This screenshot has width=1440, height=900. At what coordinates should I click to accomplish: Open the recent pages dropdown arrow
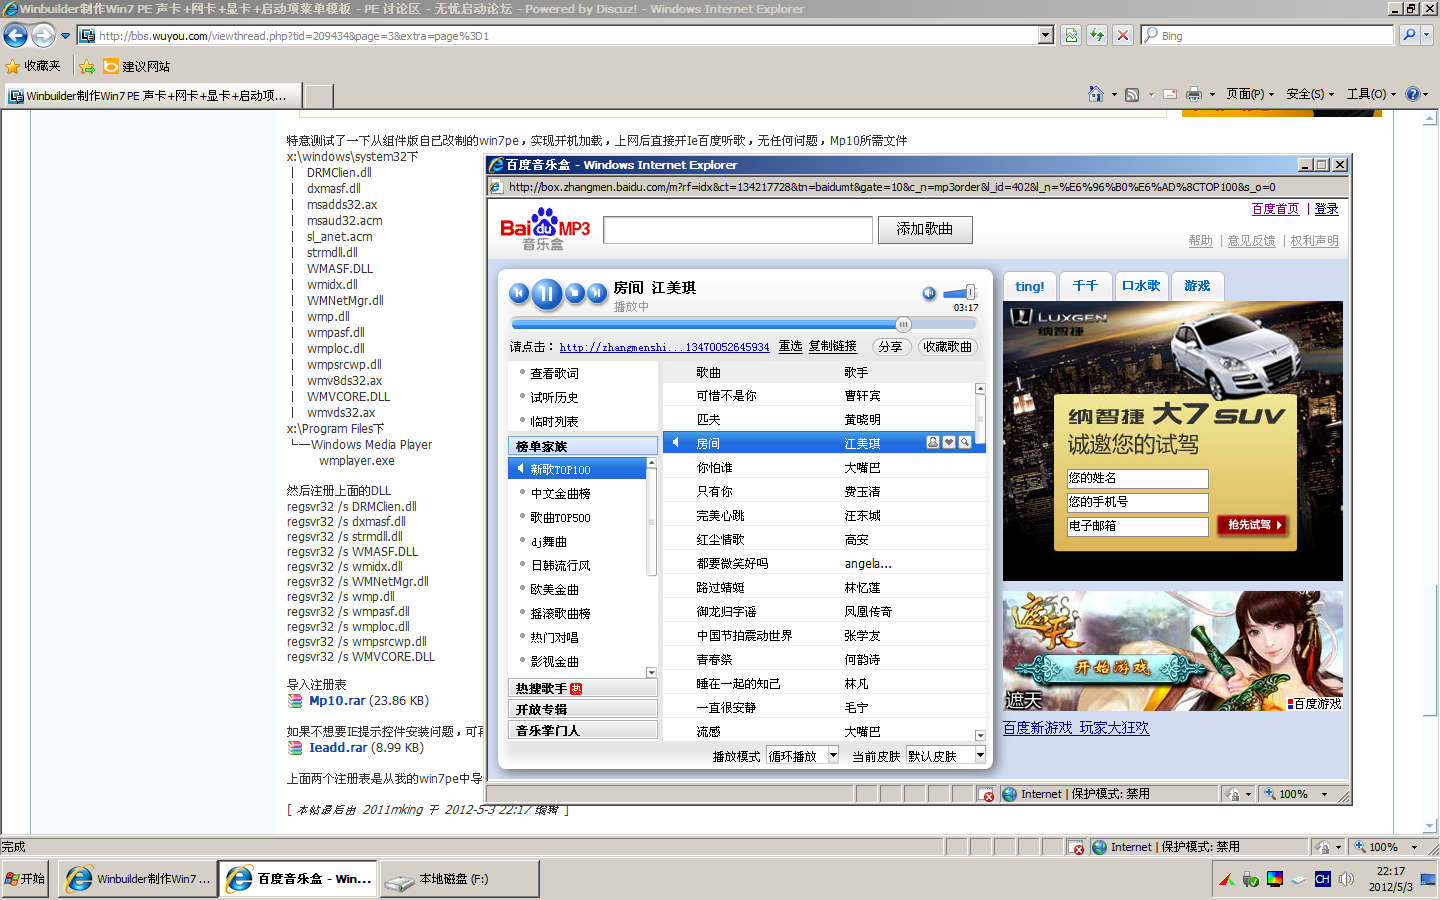click(x=66, y=36)
